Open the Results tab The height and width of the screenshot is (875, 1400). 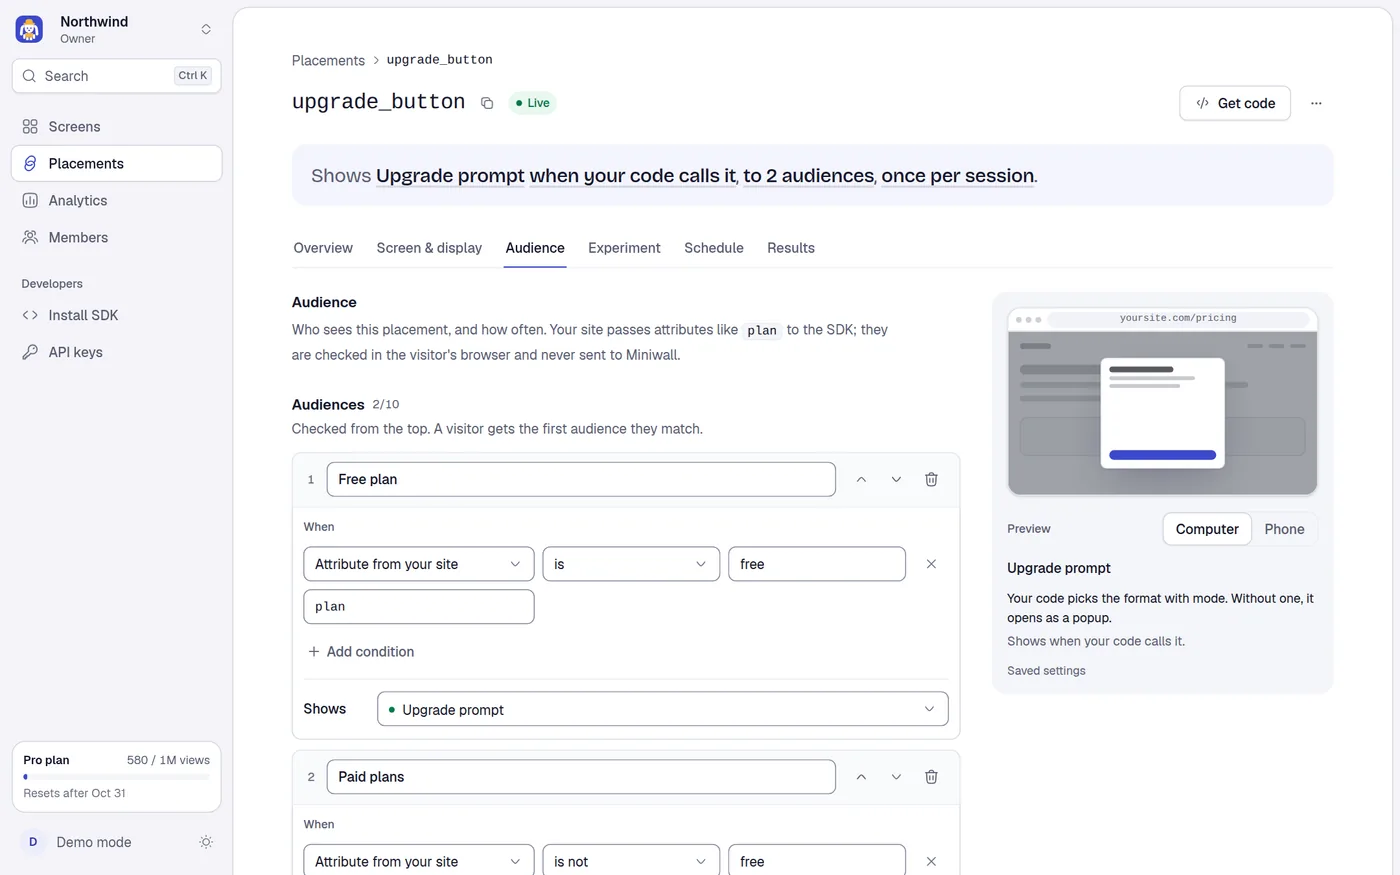click(791, 248)
